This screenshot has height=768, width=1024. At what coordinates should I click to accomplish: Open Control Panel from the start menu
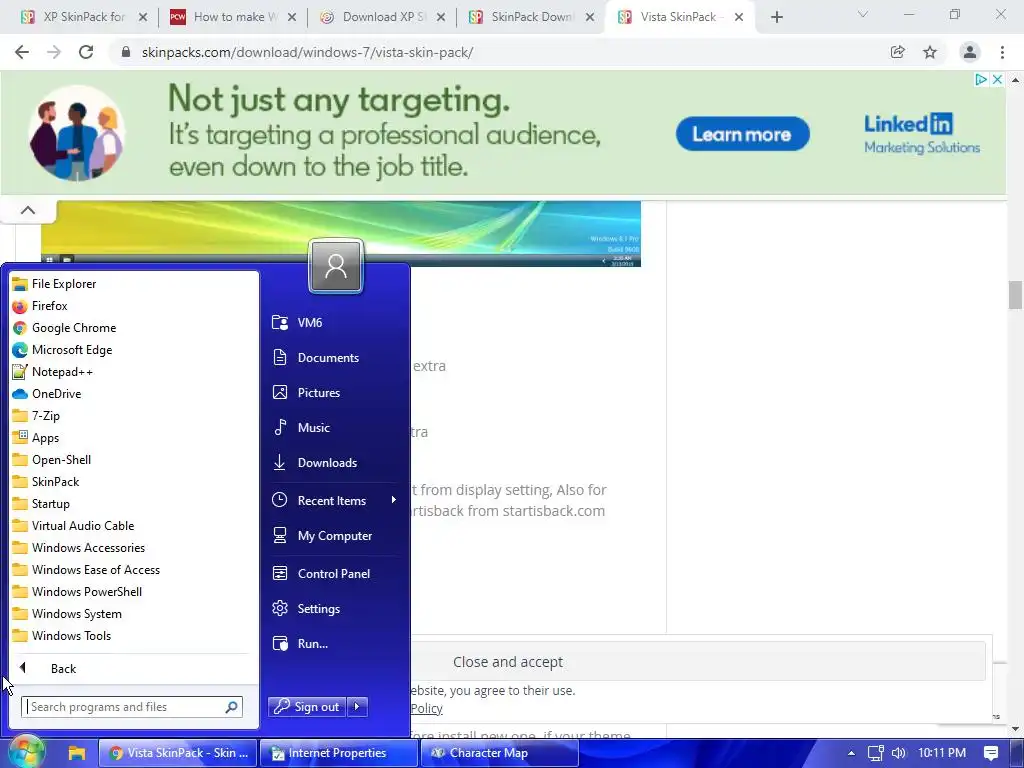pos(334,573)
